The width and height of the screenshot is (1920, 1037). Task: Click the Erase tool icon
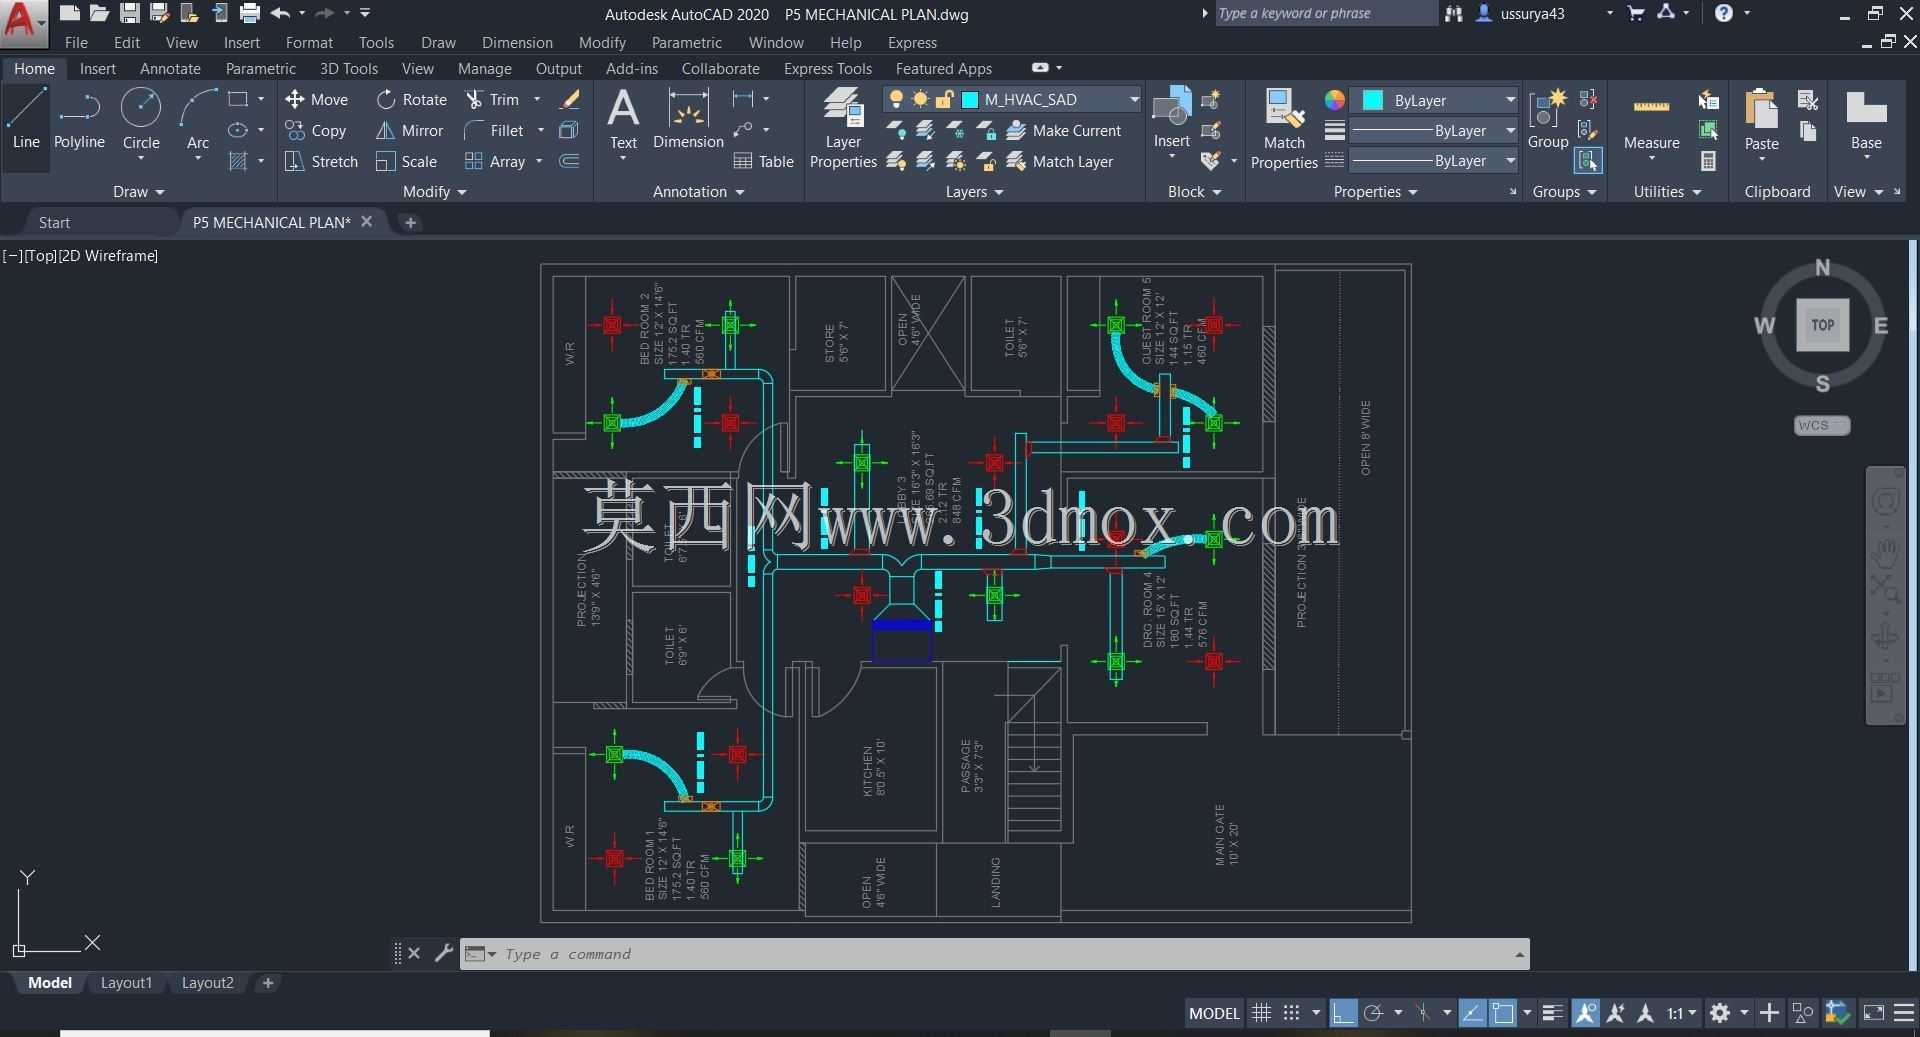[570, 99]
